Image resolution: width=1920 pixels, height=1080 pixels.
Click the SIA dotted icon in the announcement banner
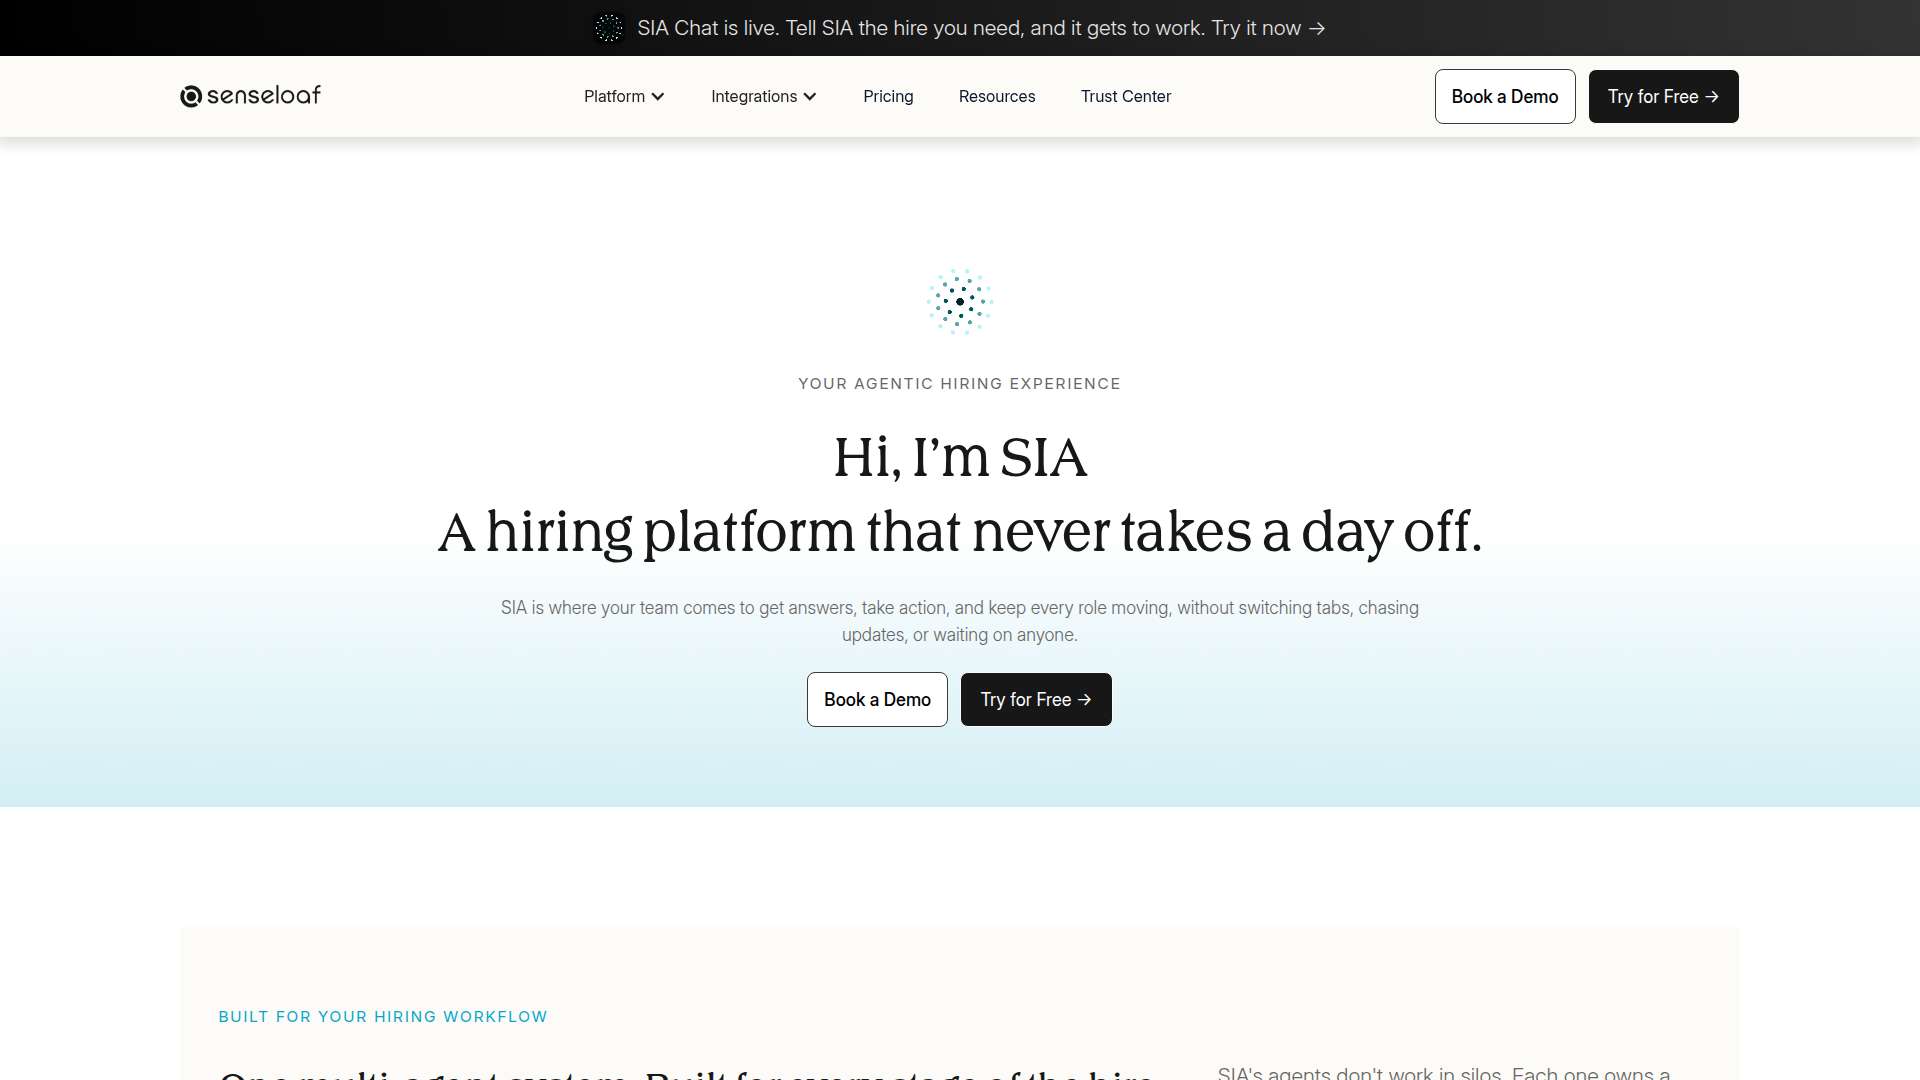click(609, 28)
